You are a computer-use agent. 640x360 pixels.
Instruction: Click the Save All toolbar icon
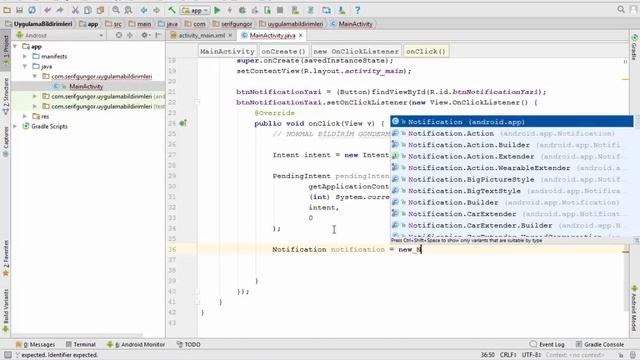point(19,10)
